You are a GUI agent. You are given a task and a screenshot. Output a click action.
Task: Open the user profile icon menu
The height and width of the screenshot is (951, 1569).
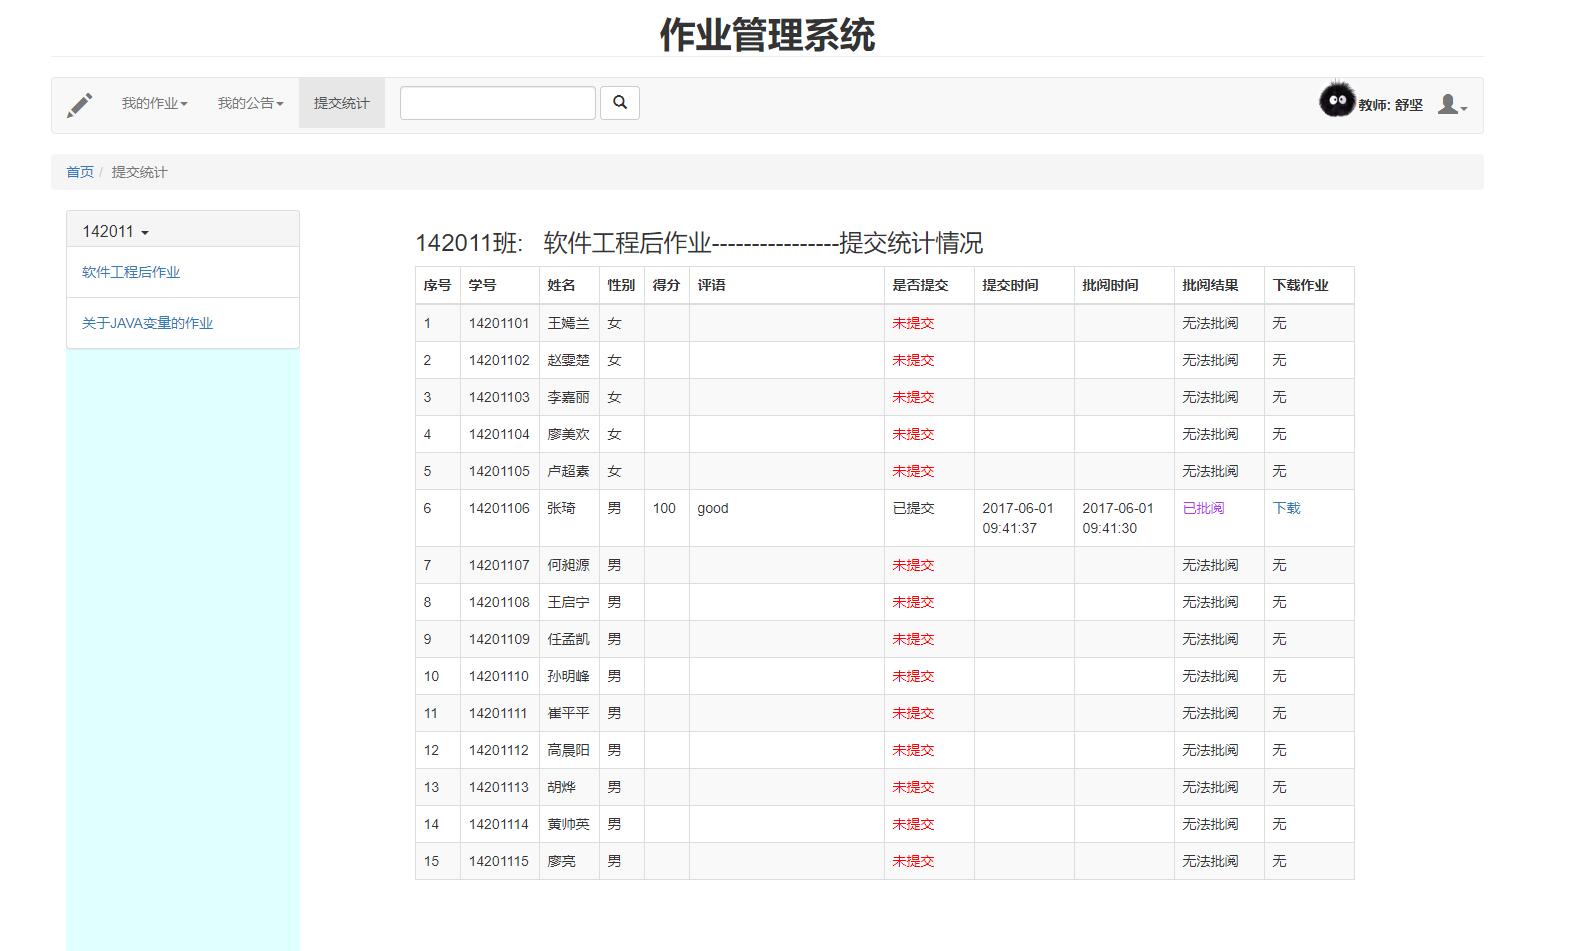coord(1451,105)
